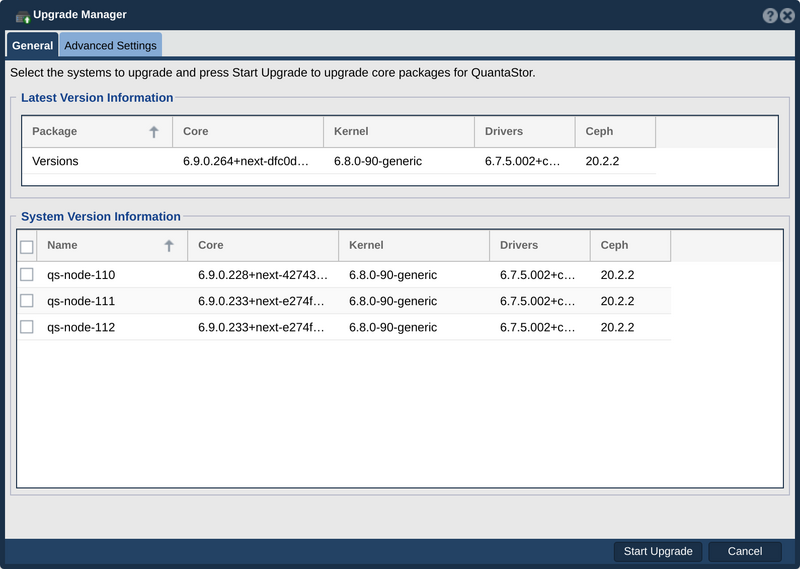Sort by Name column arrow
Screen dimensions: 800x569
[x=169, y=245]
